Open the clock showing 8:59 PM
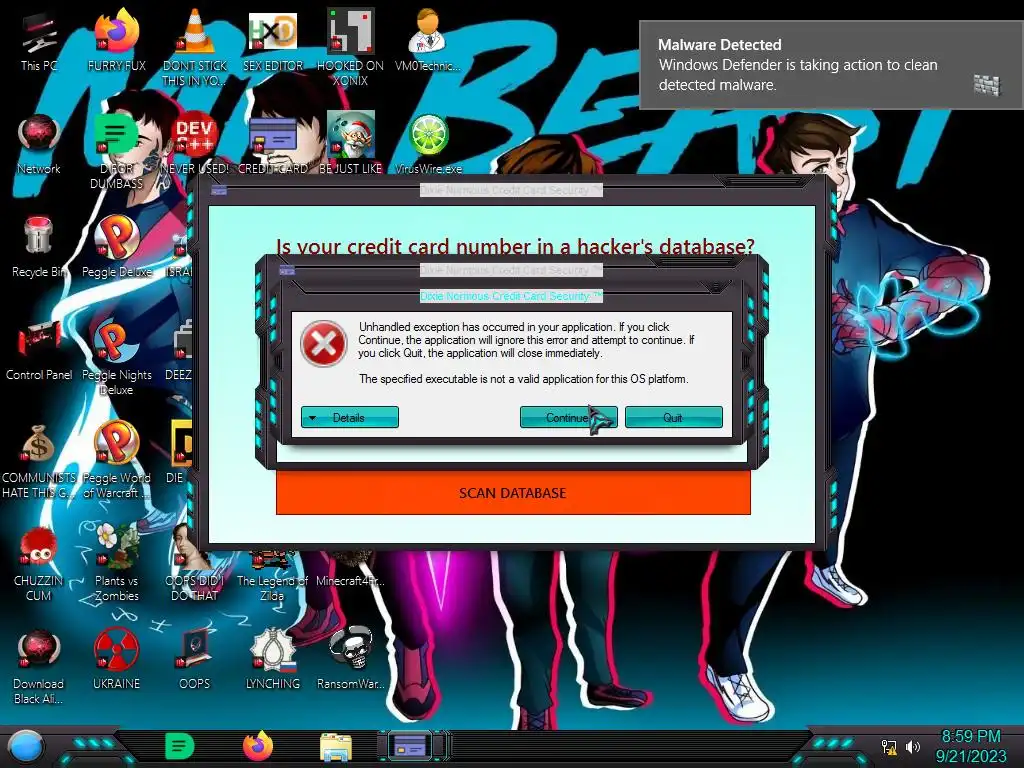The height and width of the screenshot is (768, 1024). tap(970, 746)
